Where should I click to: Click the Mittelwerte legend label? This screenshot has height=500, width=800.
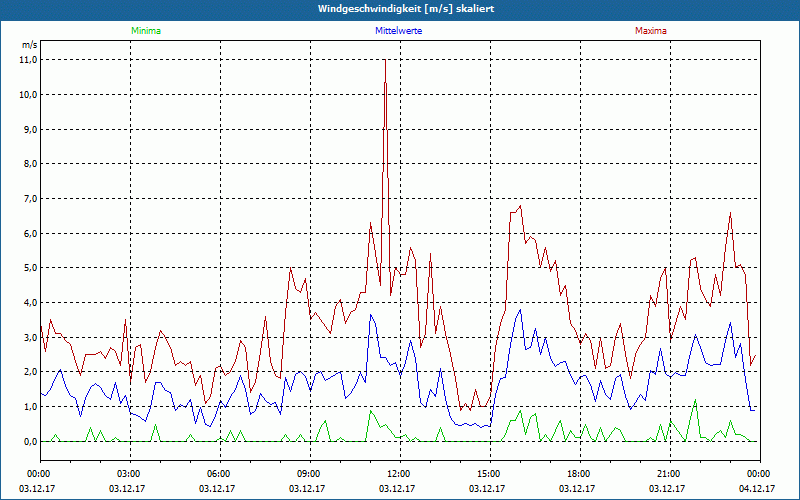coord(398,31)
